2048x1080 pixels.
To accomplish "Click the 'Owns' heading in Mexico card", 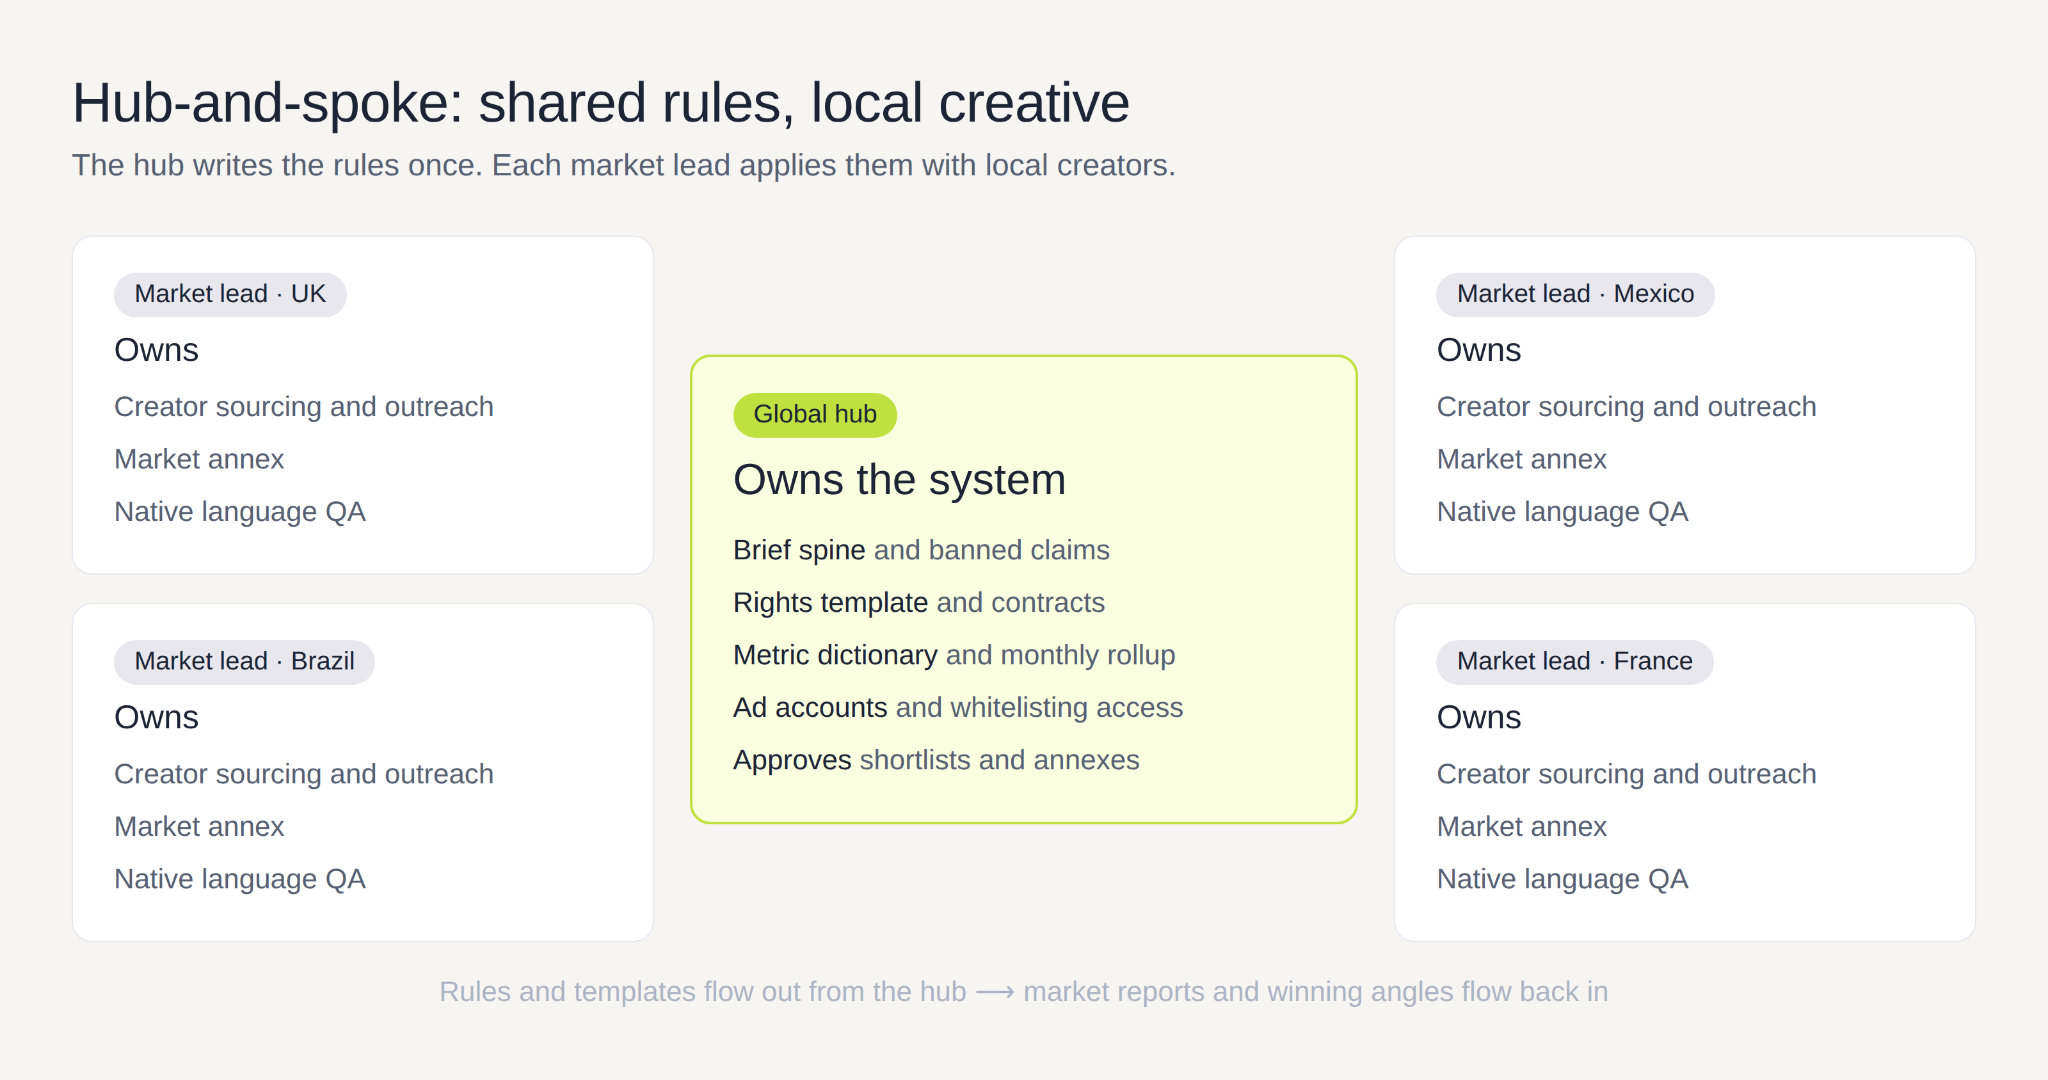I will coord(1478,350).
